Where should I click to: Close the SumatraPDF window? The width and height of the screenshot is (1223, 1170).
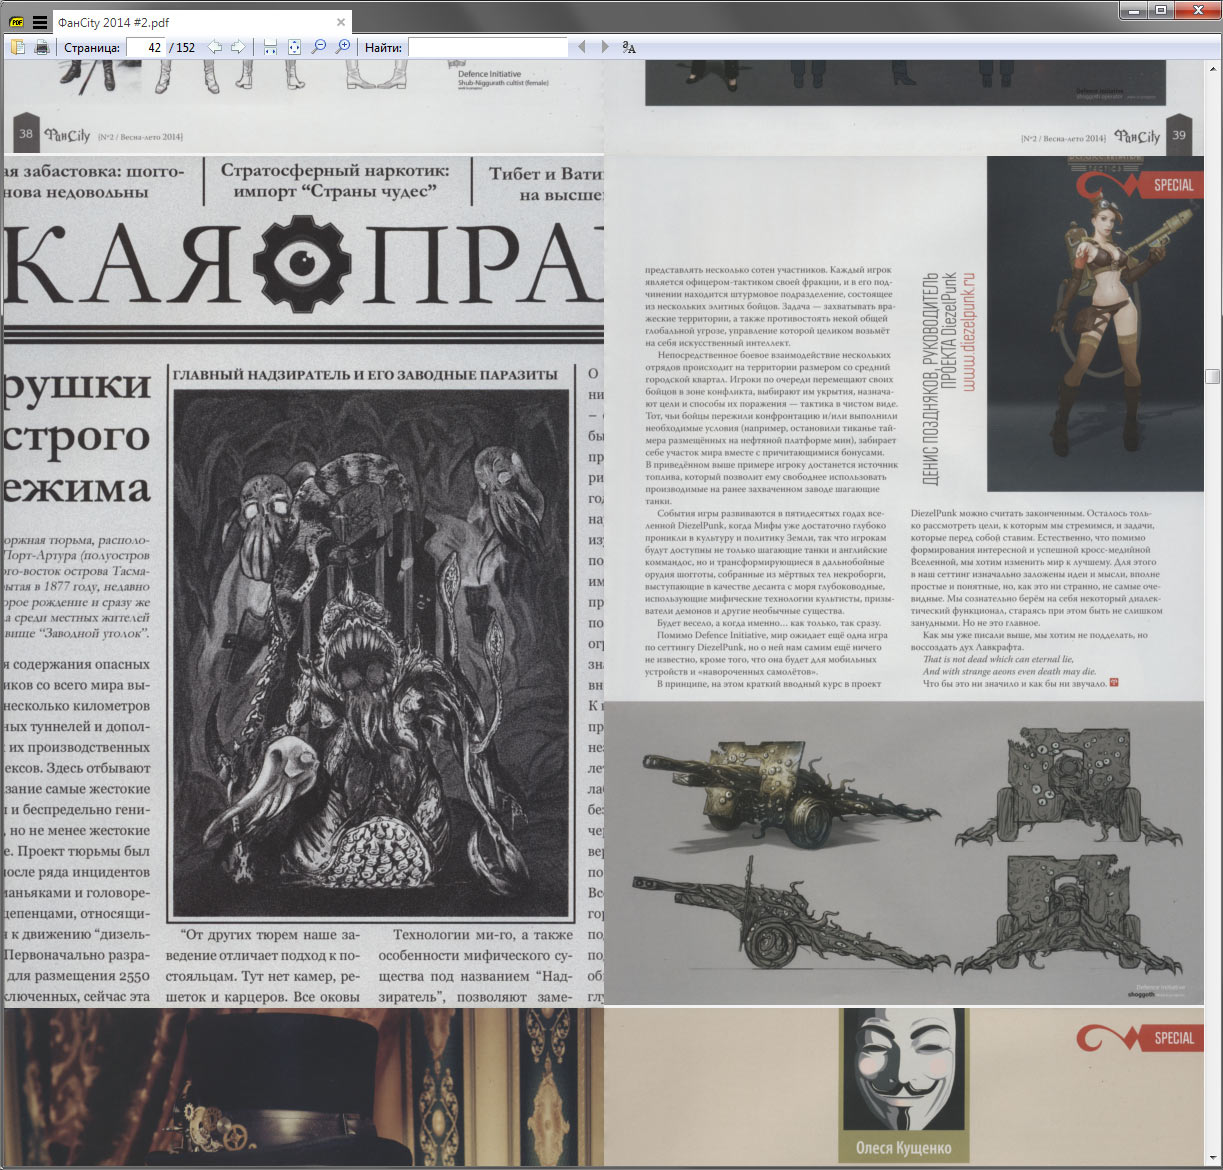1196,11
